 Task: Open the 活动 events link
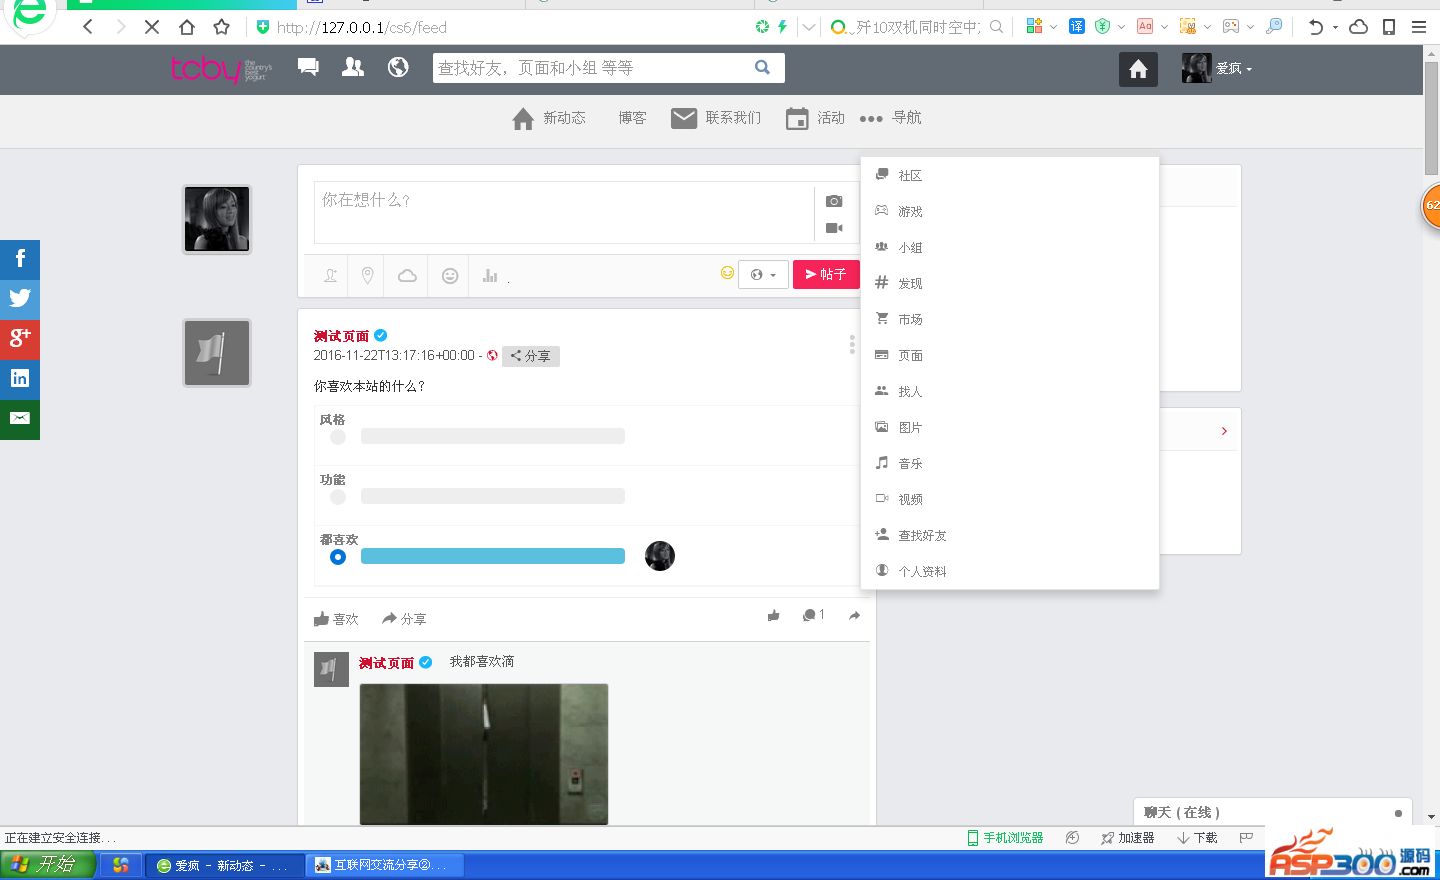[815, 118]
